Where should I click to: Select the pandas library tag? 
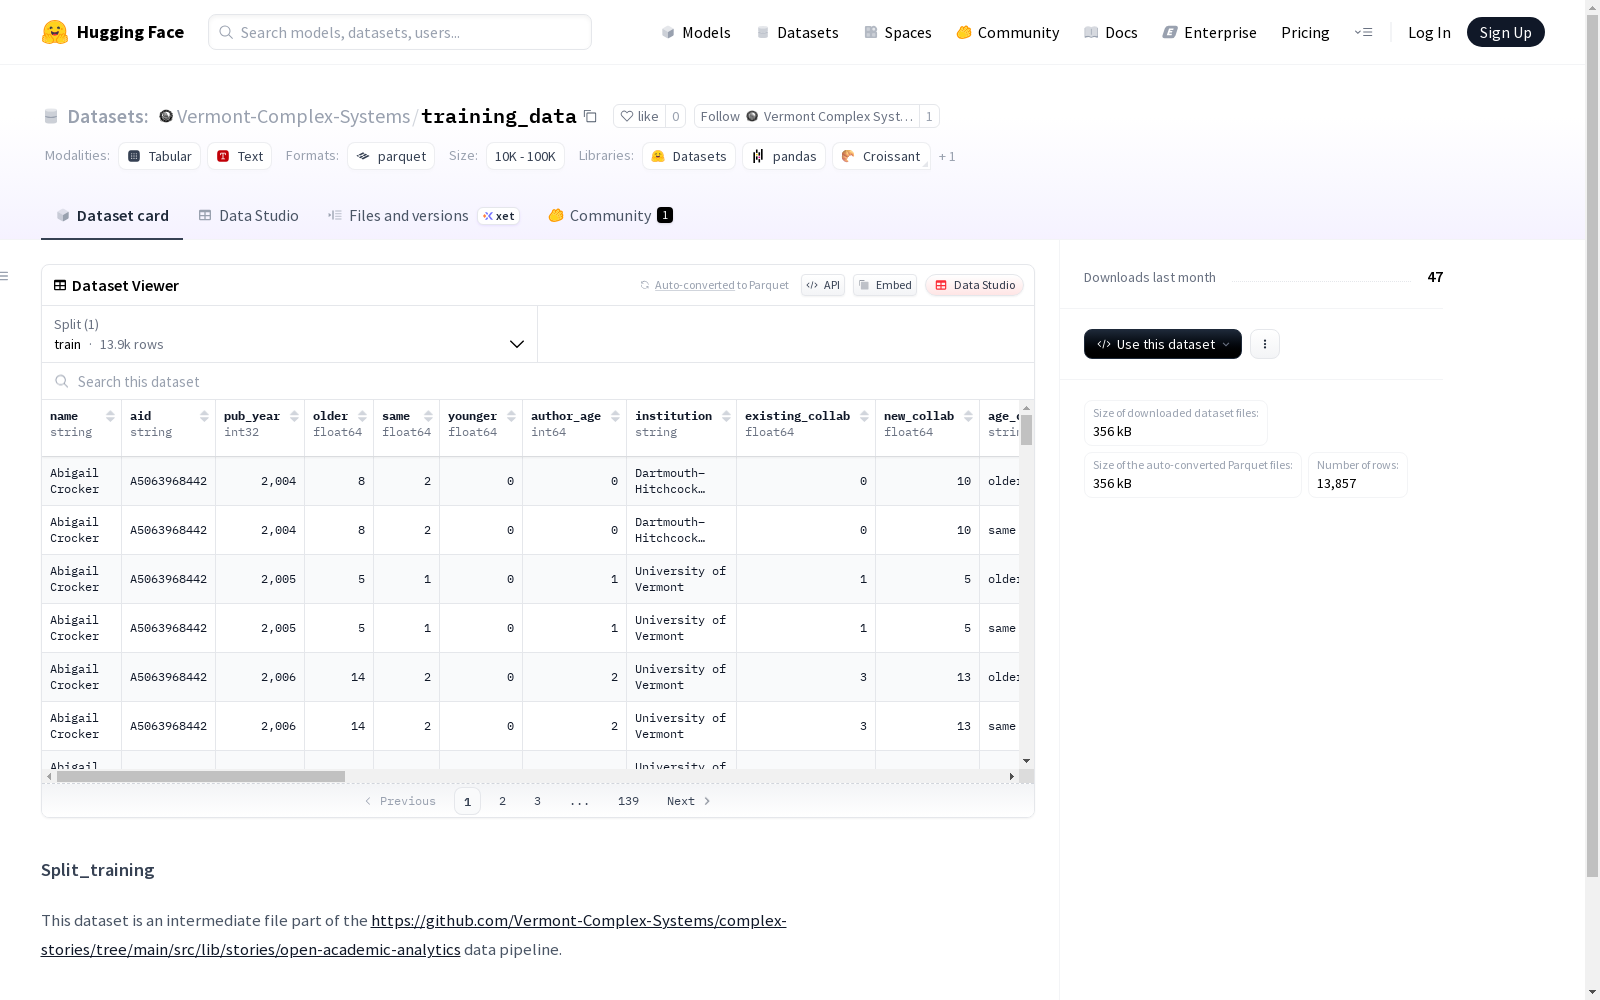(784, 156)
